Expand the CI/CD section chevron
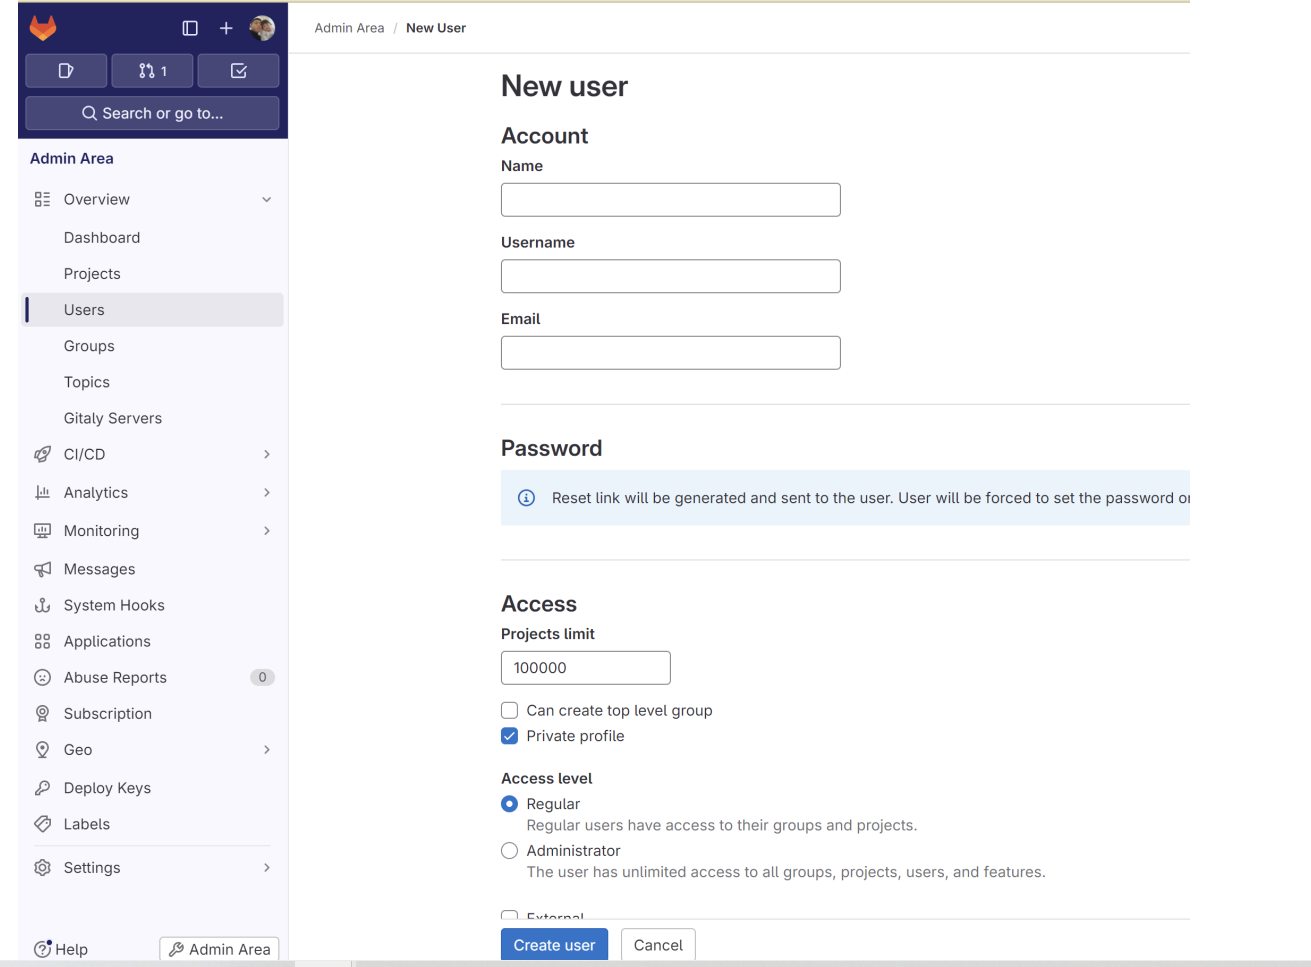This screenshot has height=967, width=1311. 267,454
